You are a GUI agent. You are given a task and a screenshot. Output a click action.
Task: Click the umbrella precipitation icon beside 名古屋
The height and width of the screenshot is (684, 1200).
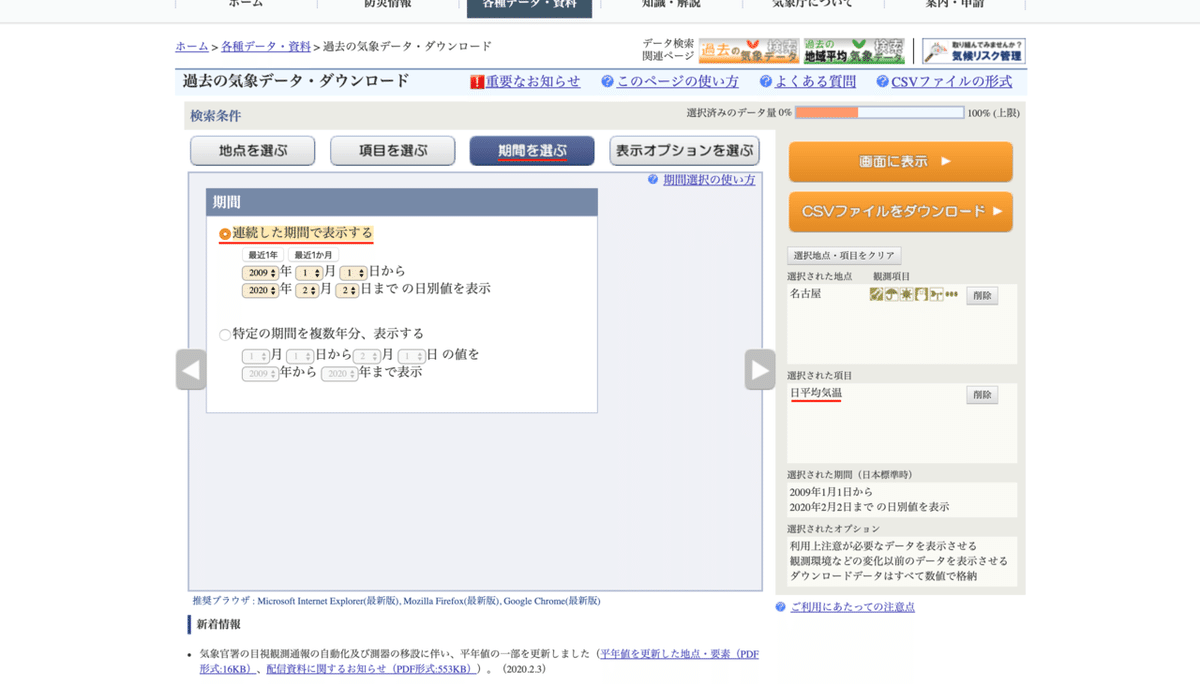tap(891, 294)
